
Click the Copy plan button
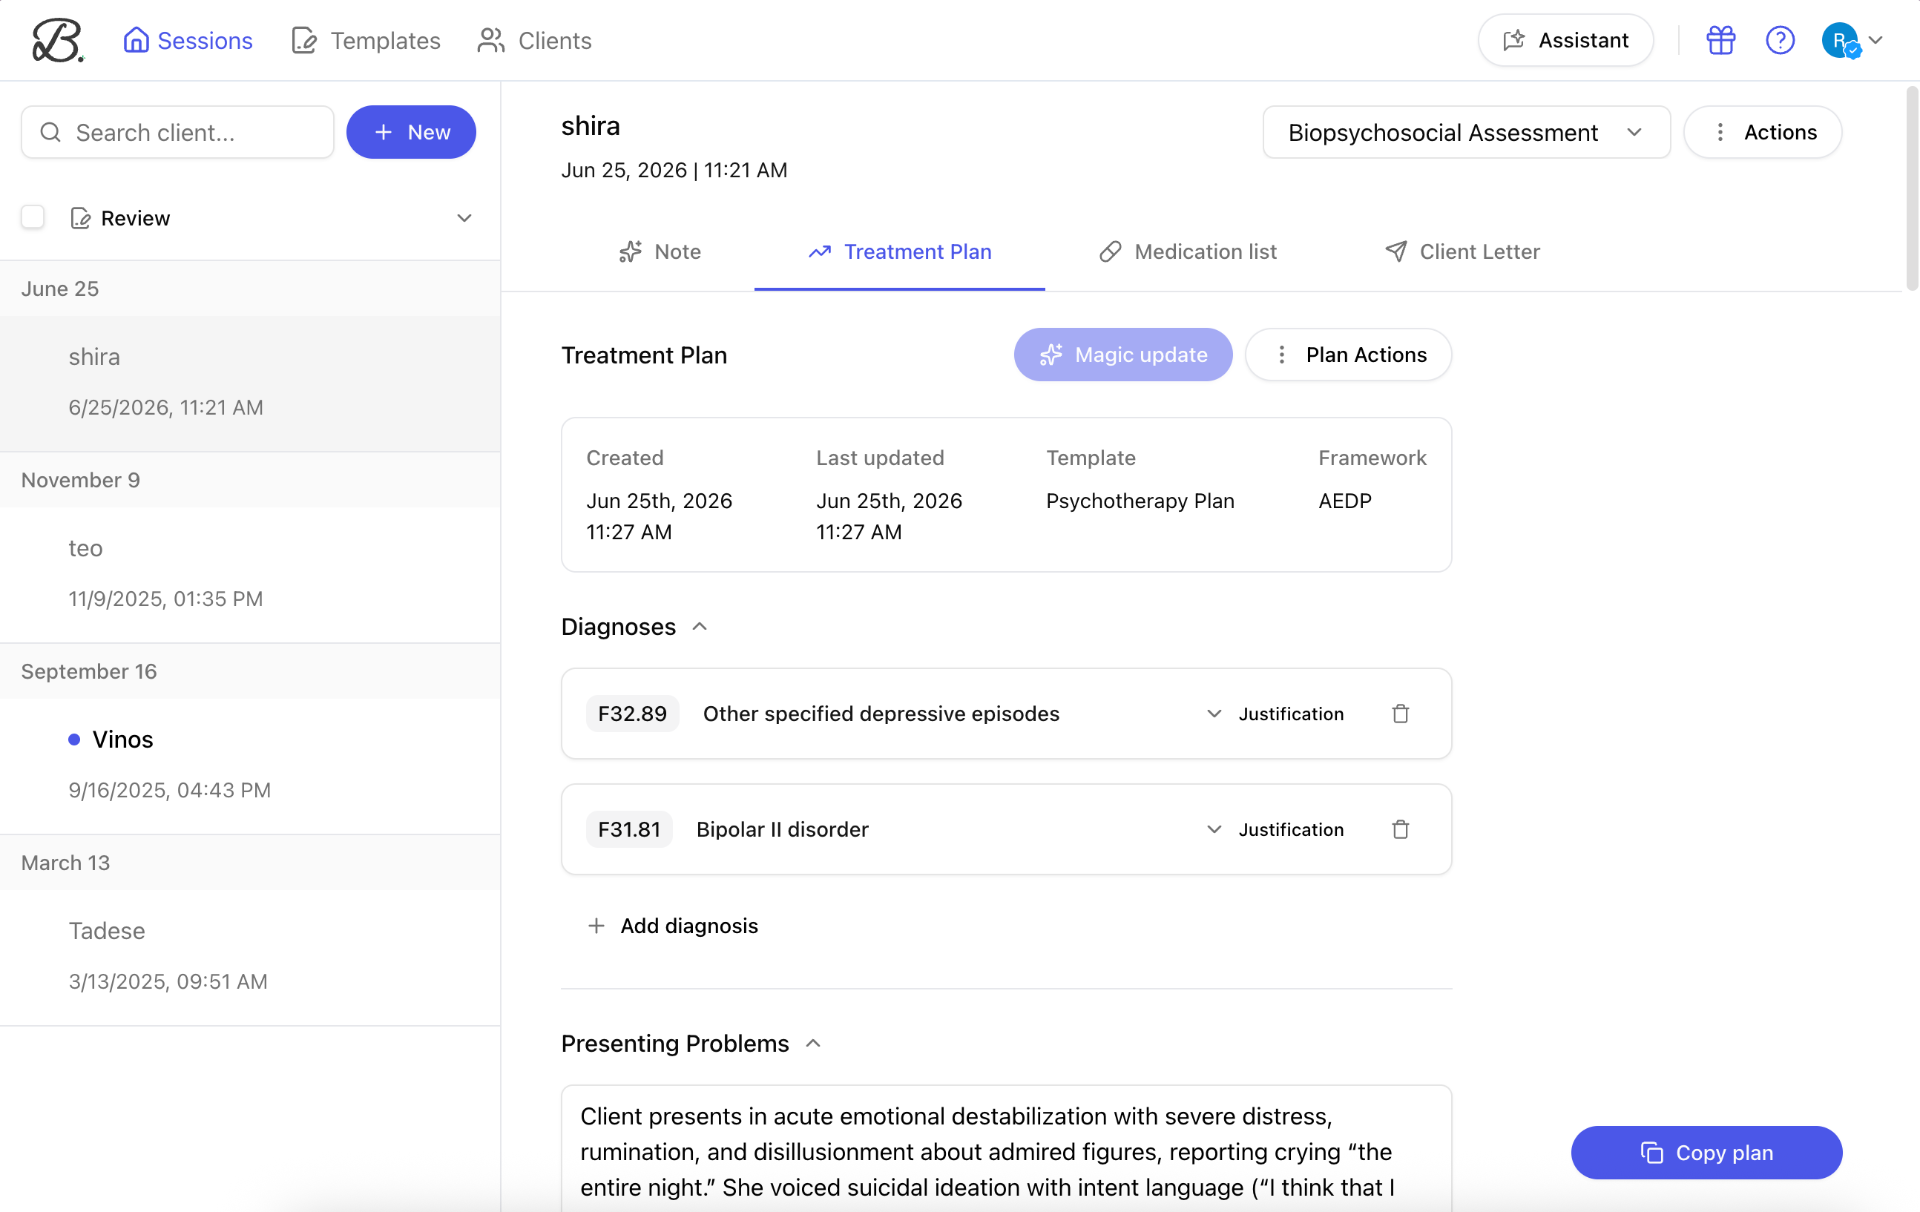(1706, 1153)
